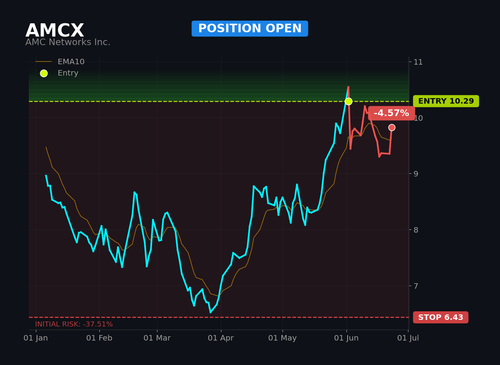The height and width of the screenshot is (365, 500).
Task: Click the price axis value 7
Action: click(416, 286)
